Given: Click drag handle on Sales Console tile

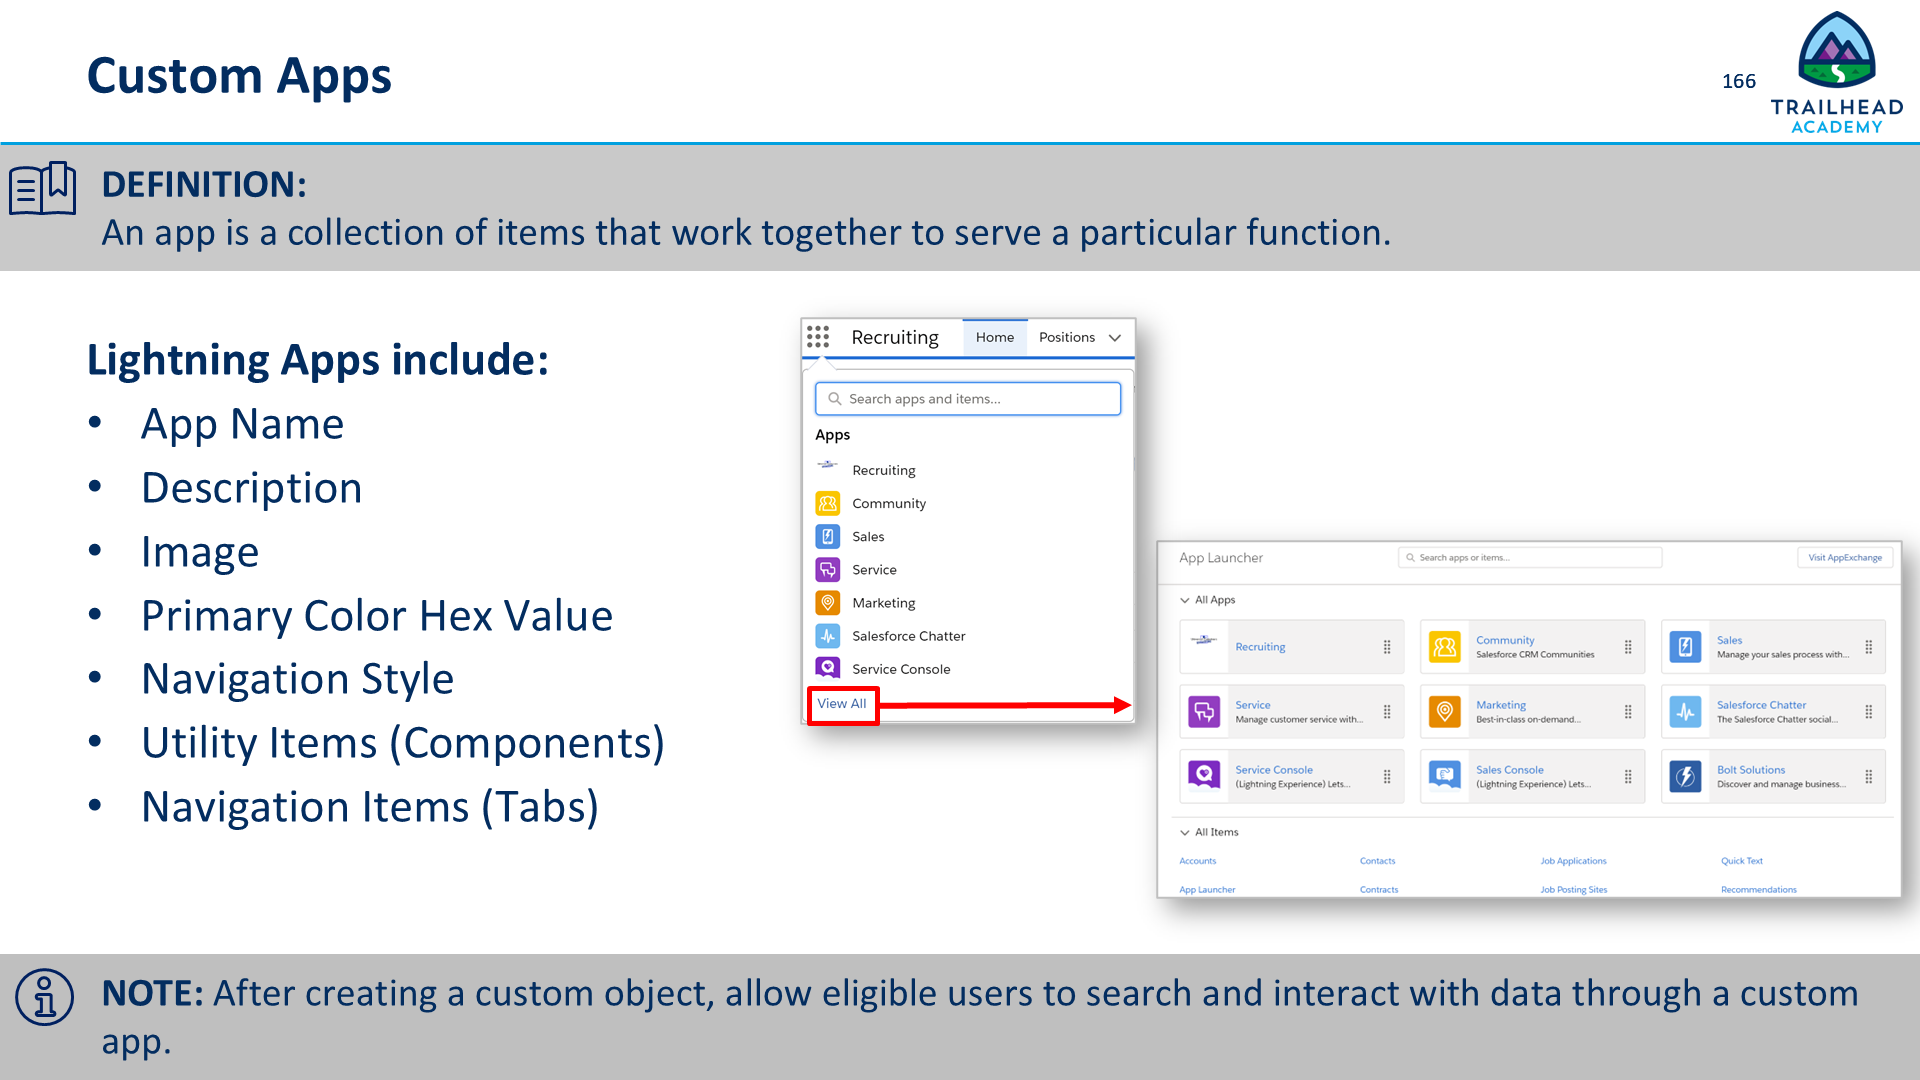Looking at the screenshot, I should [x=1628, y=777].
